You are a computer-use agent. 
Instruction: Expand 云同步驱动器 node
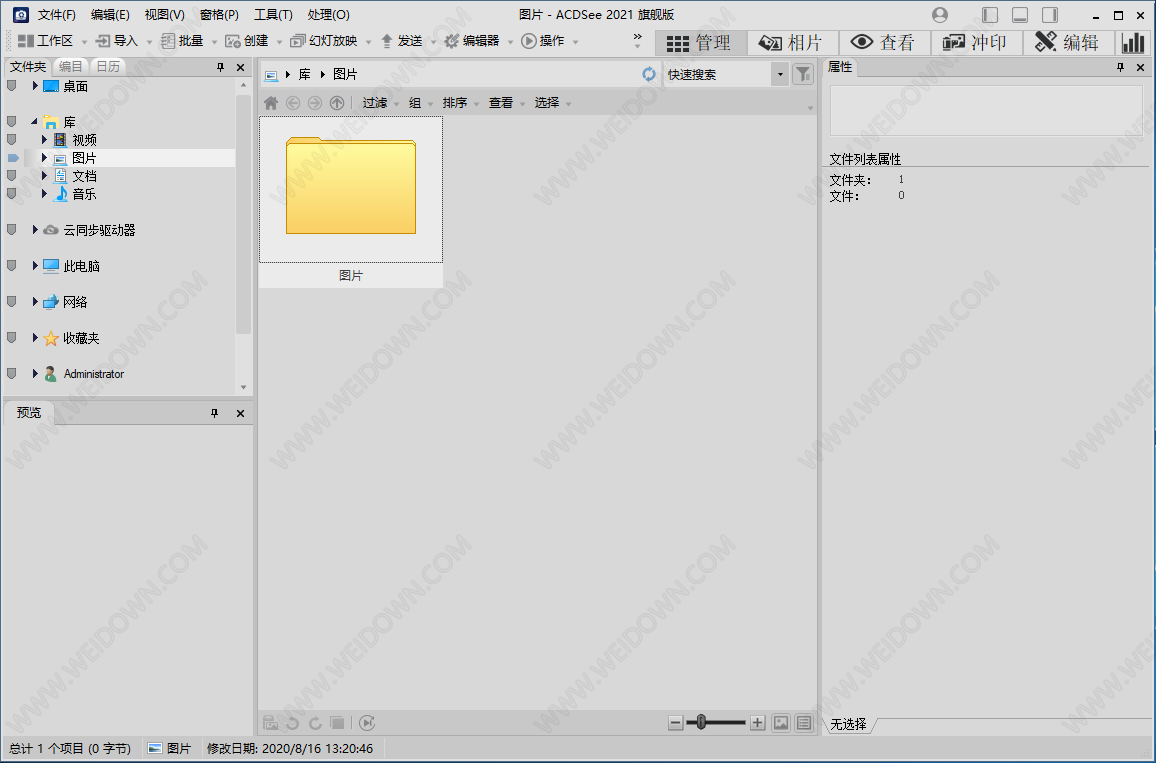click(35, 229)
